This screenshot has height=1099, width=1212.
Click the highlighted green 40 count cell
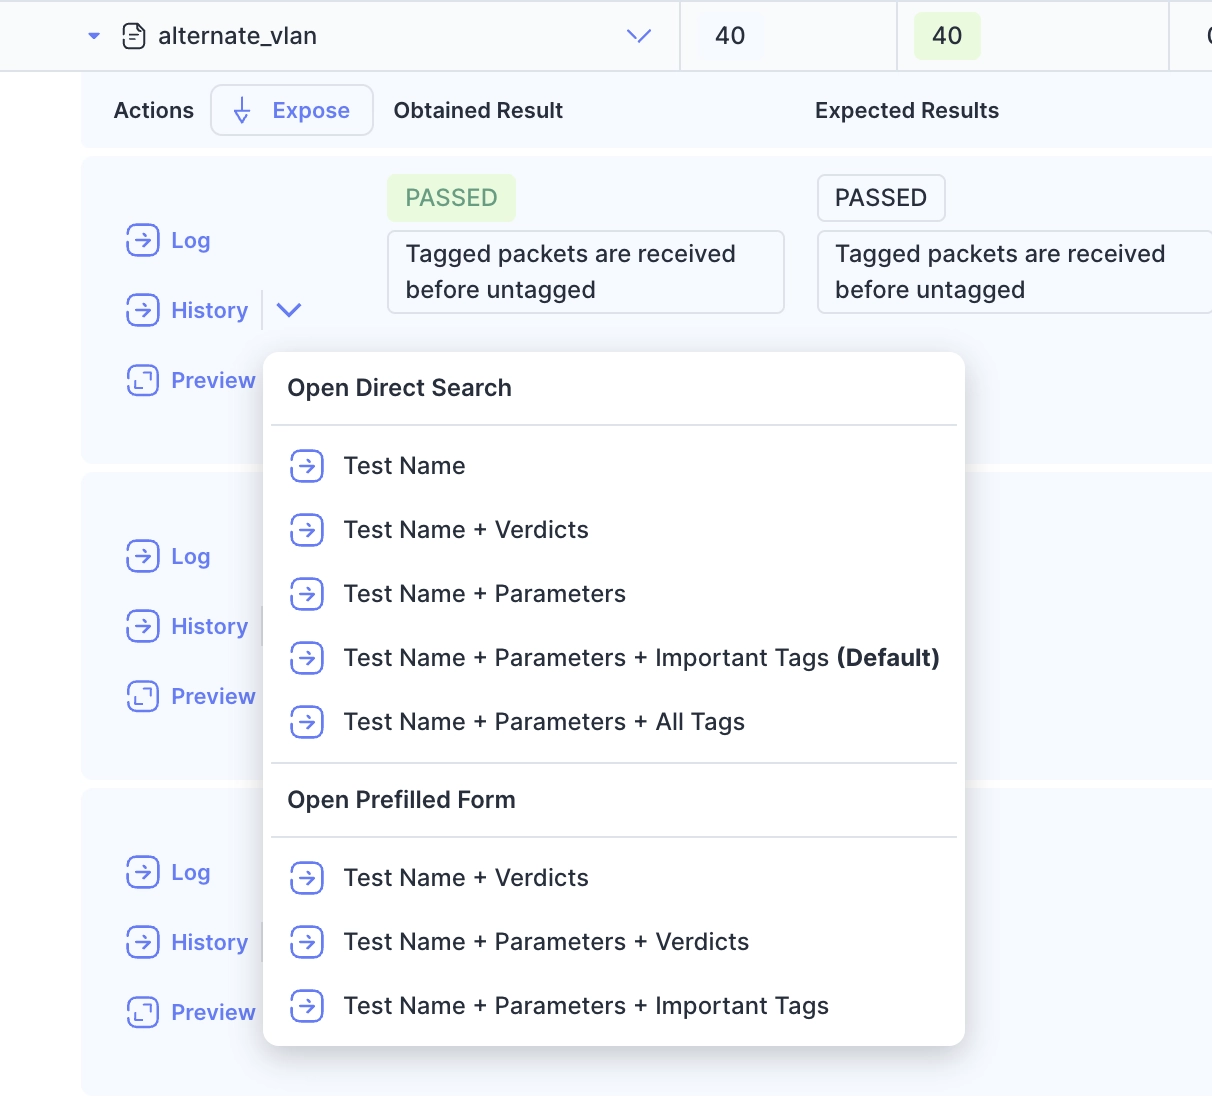pyautogui.click(x=946, y=36)
